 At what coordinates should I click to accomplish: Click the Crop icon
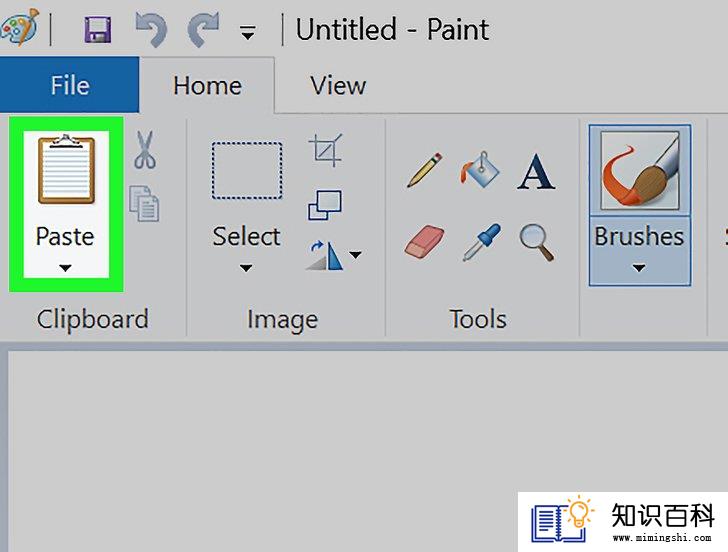(x=325, y=150)
